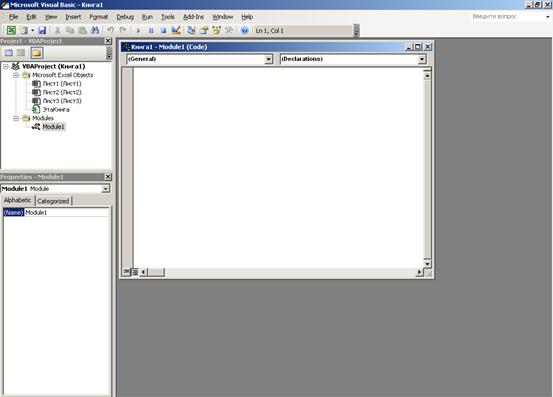Viewport: 553px width, 397px height.
Task: Open the Window menu
Action: coord(223,17)
